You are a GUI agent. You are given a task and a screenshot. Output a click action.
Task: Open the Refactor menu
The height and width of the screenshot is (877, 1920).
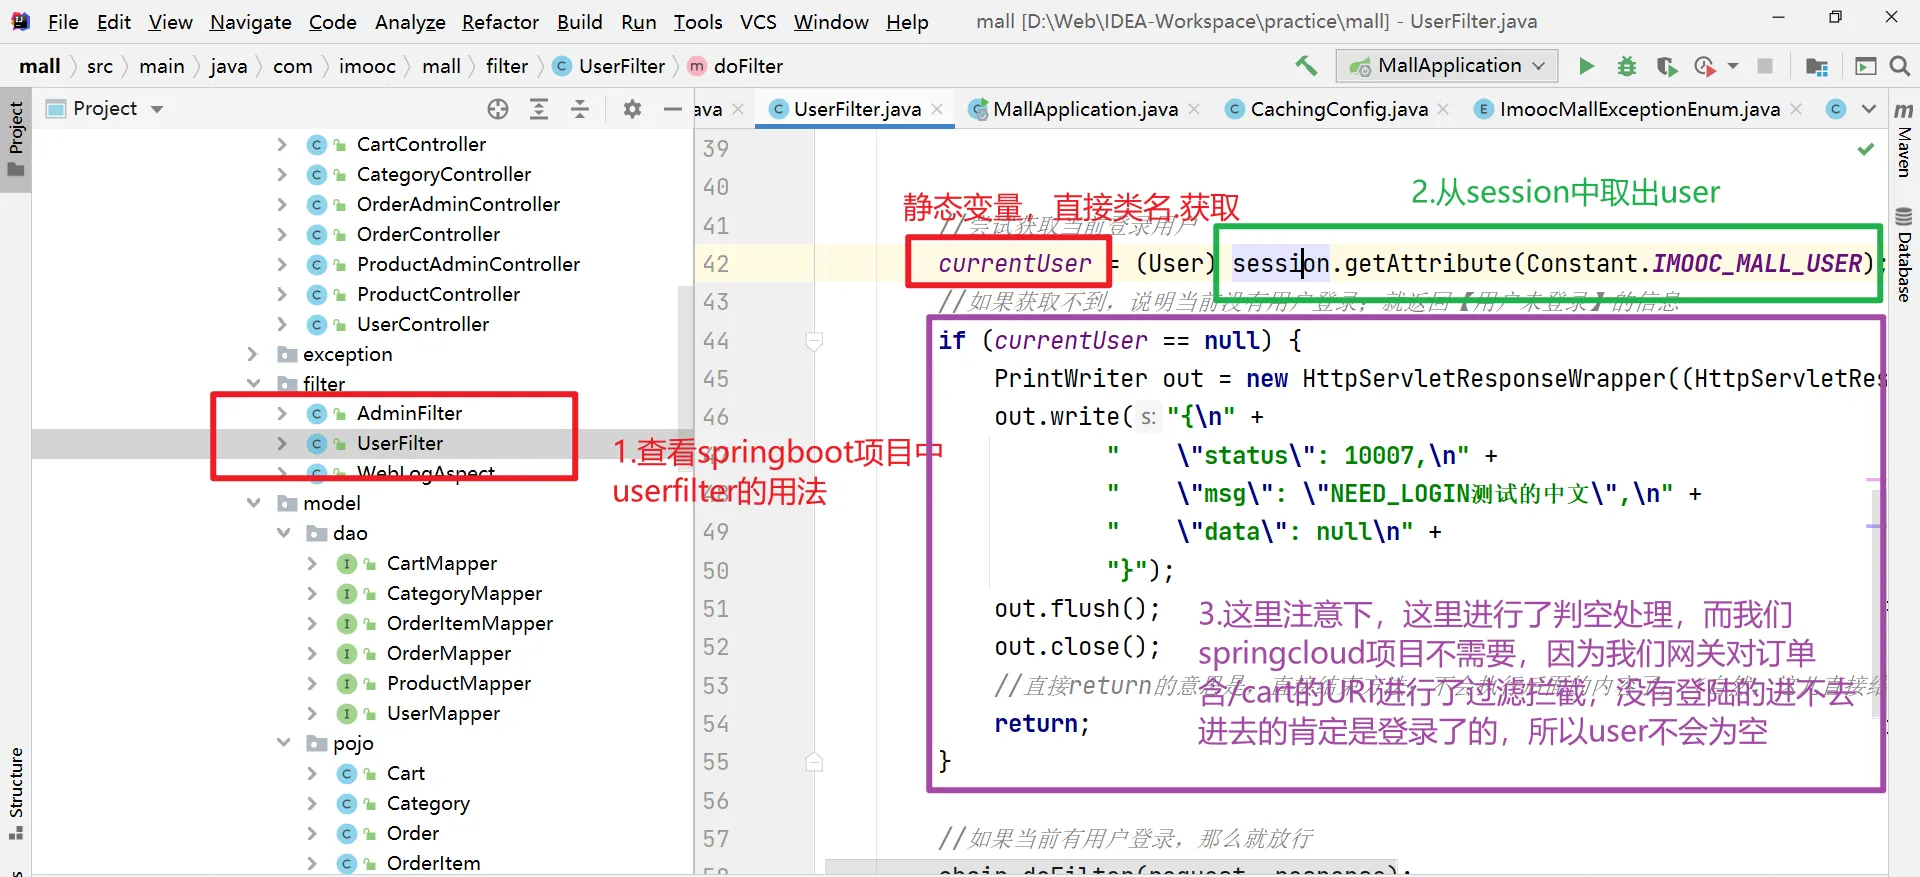pos(500,22)
